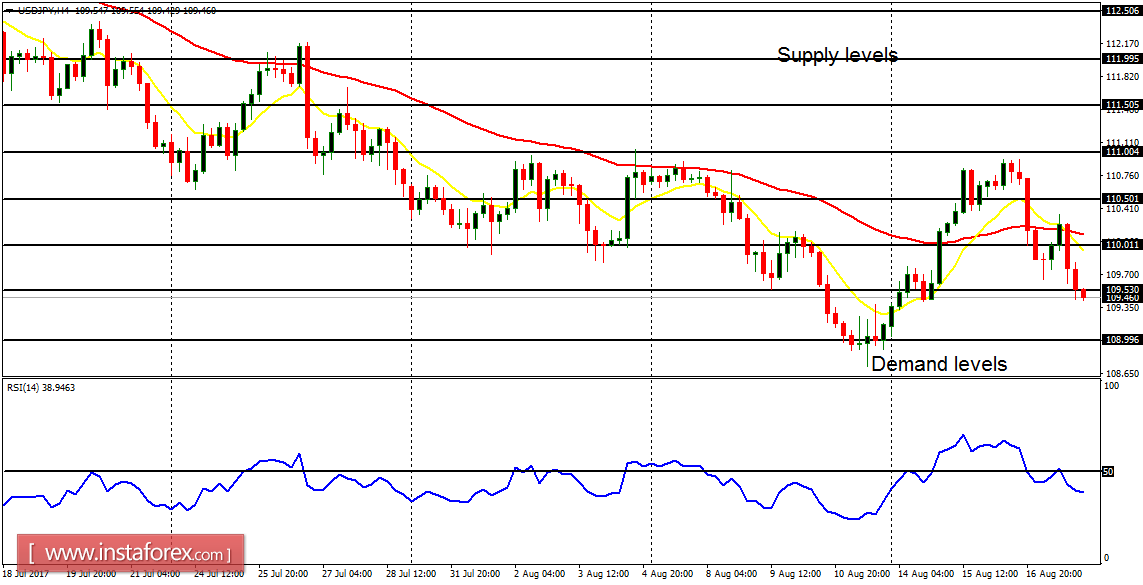1143x585 pixels.
Task: Click the highlighted 112.506 price level tag
Action: 1118,9
